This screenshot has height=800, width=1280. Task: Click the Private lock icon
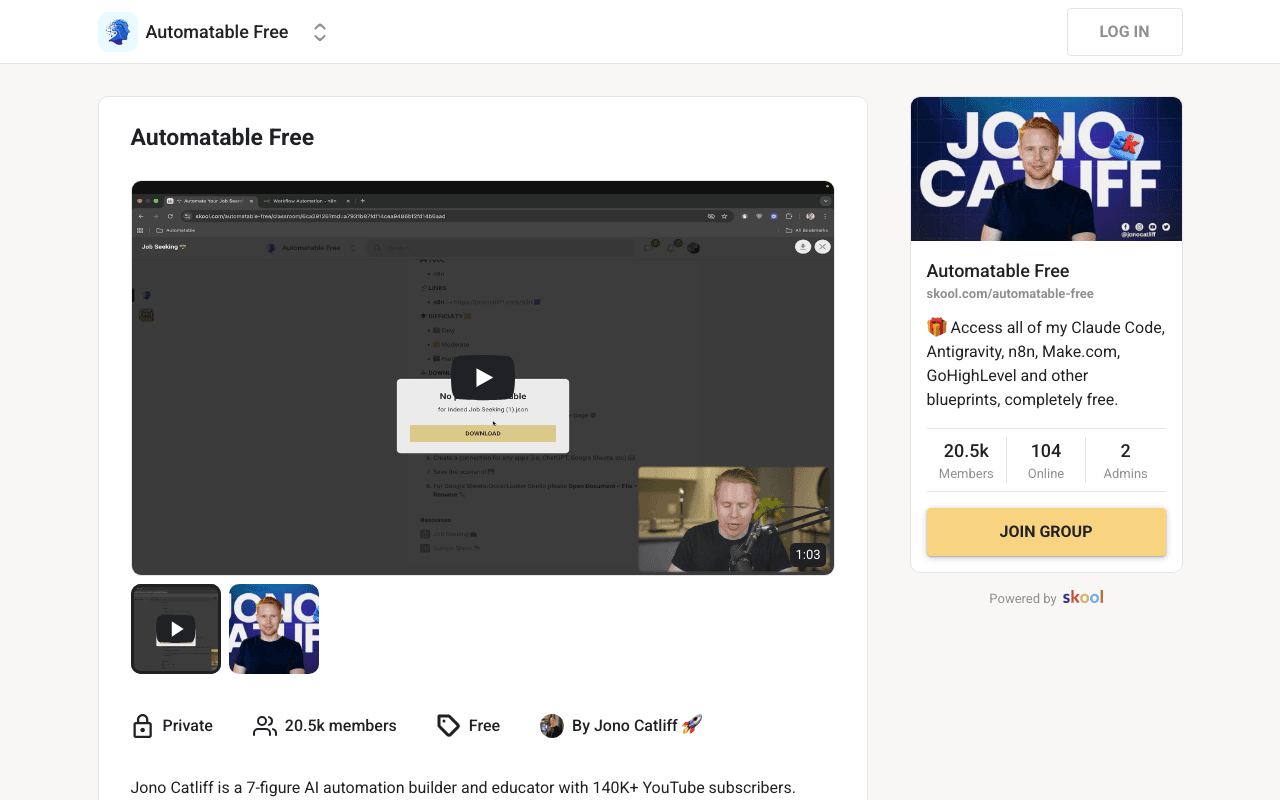pyautogui.click(x=142, y=726)
